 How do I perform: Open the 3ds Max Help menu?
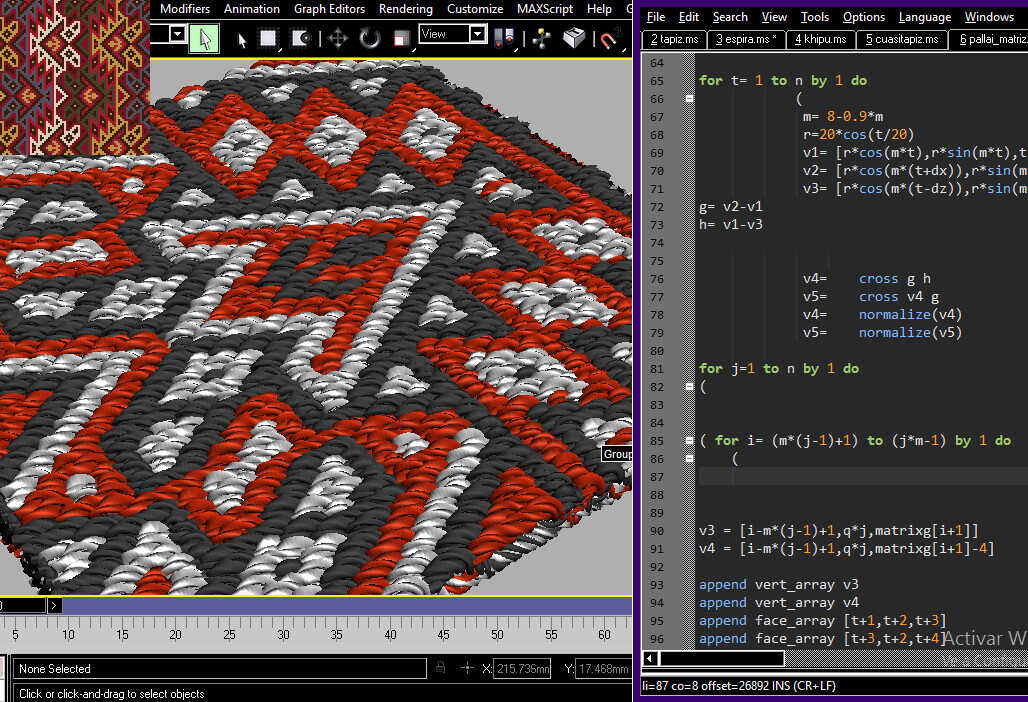[599, 9]
